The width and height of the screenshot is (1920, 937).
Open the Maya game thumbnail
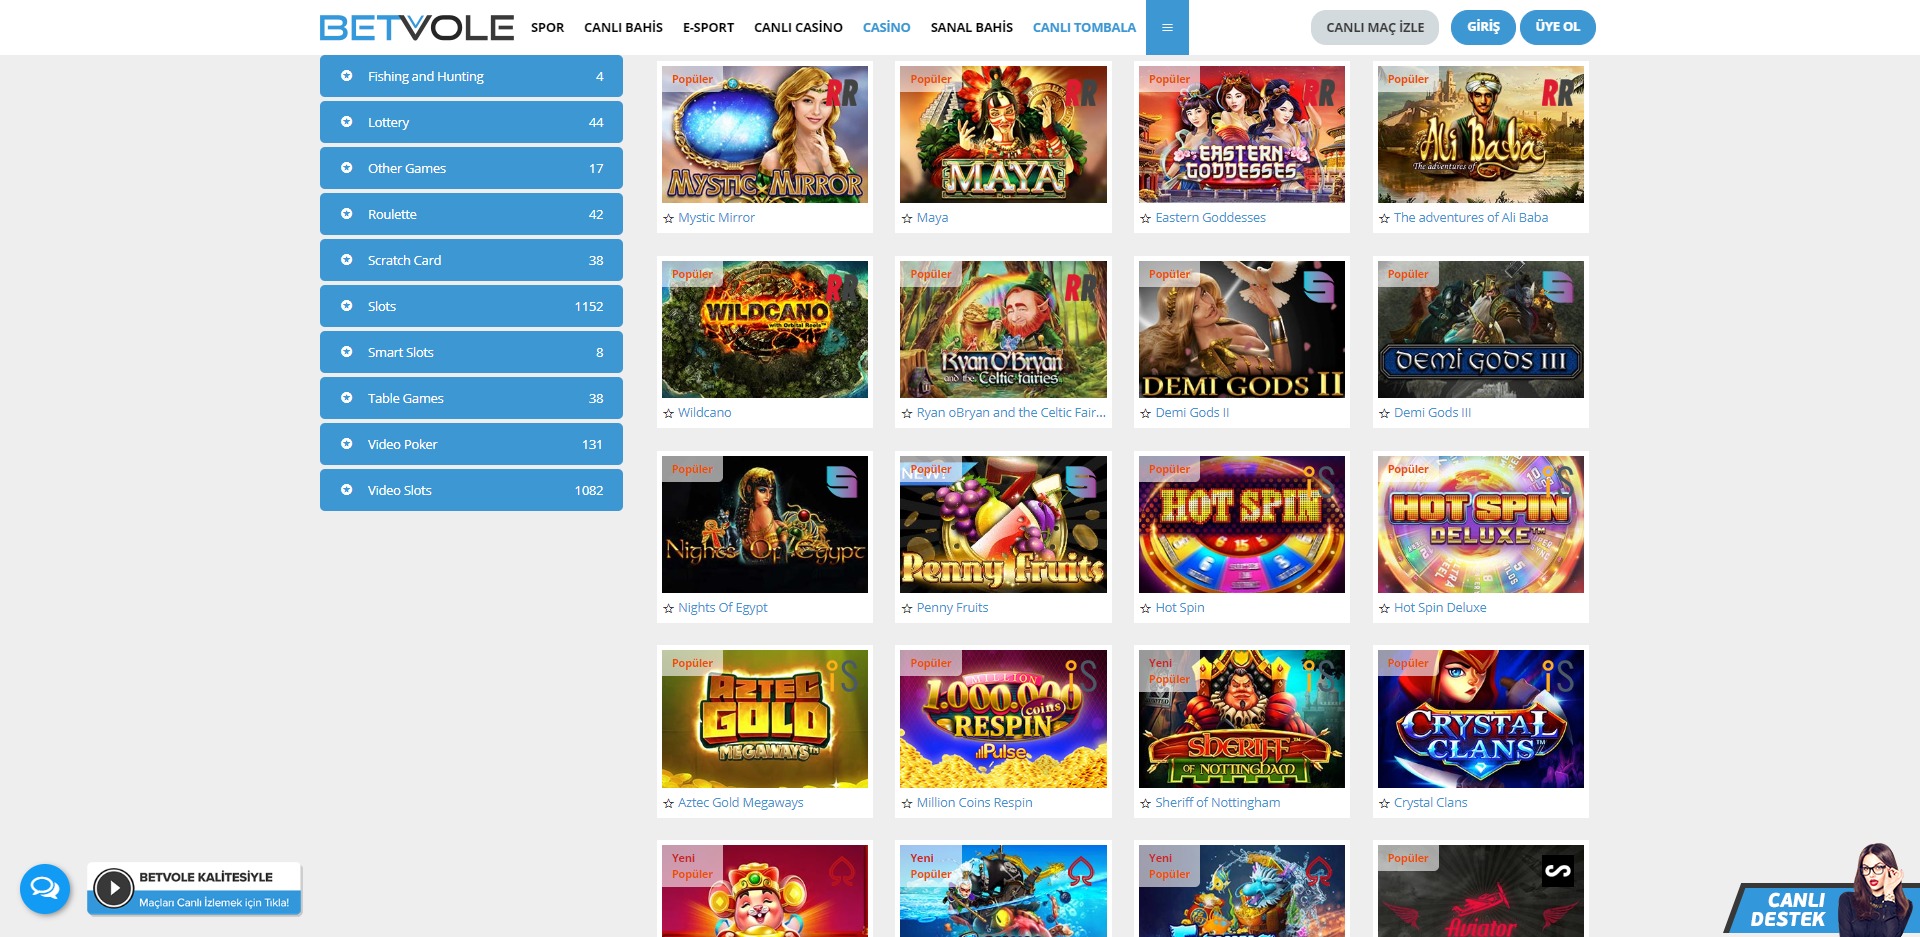click(1003, 134)
